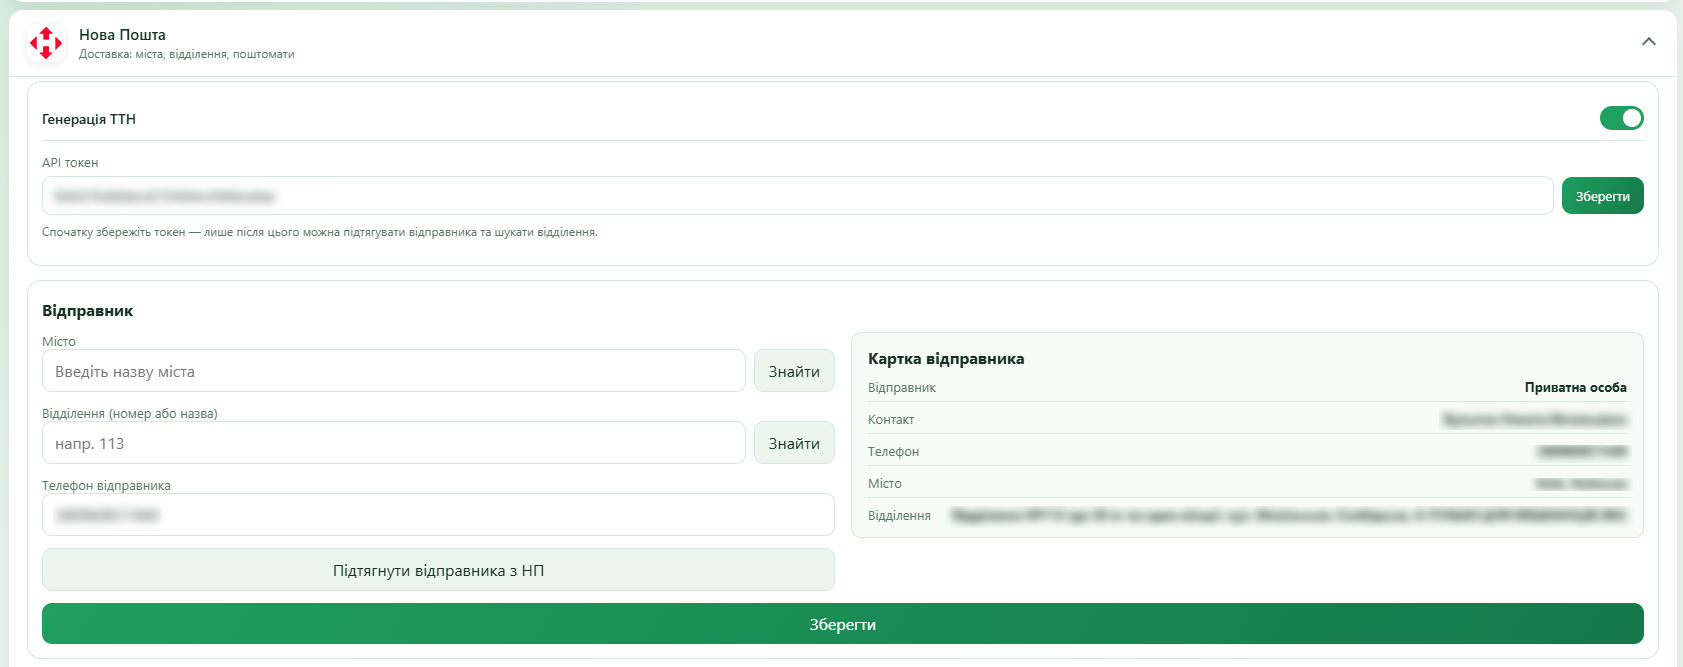Save the API token with Зберегти button
This screenshot has height=667, width=1683.
tap(1602, 196)
